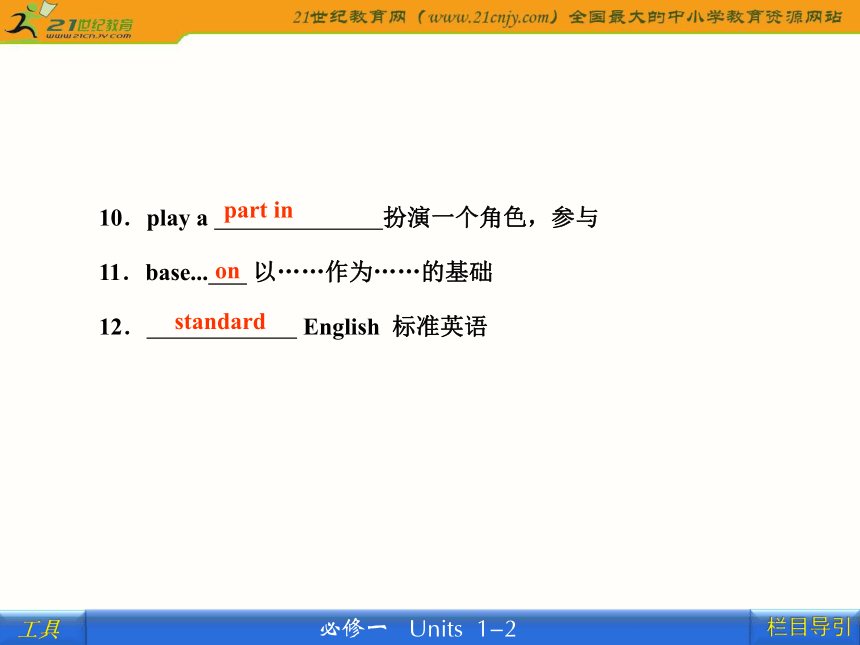Click the word 'English' in item 12
Image resolution: width=860 pixels, height=645 pixels.
(341, 327)
